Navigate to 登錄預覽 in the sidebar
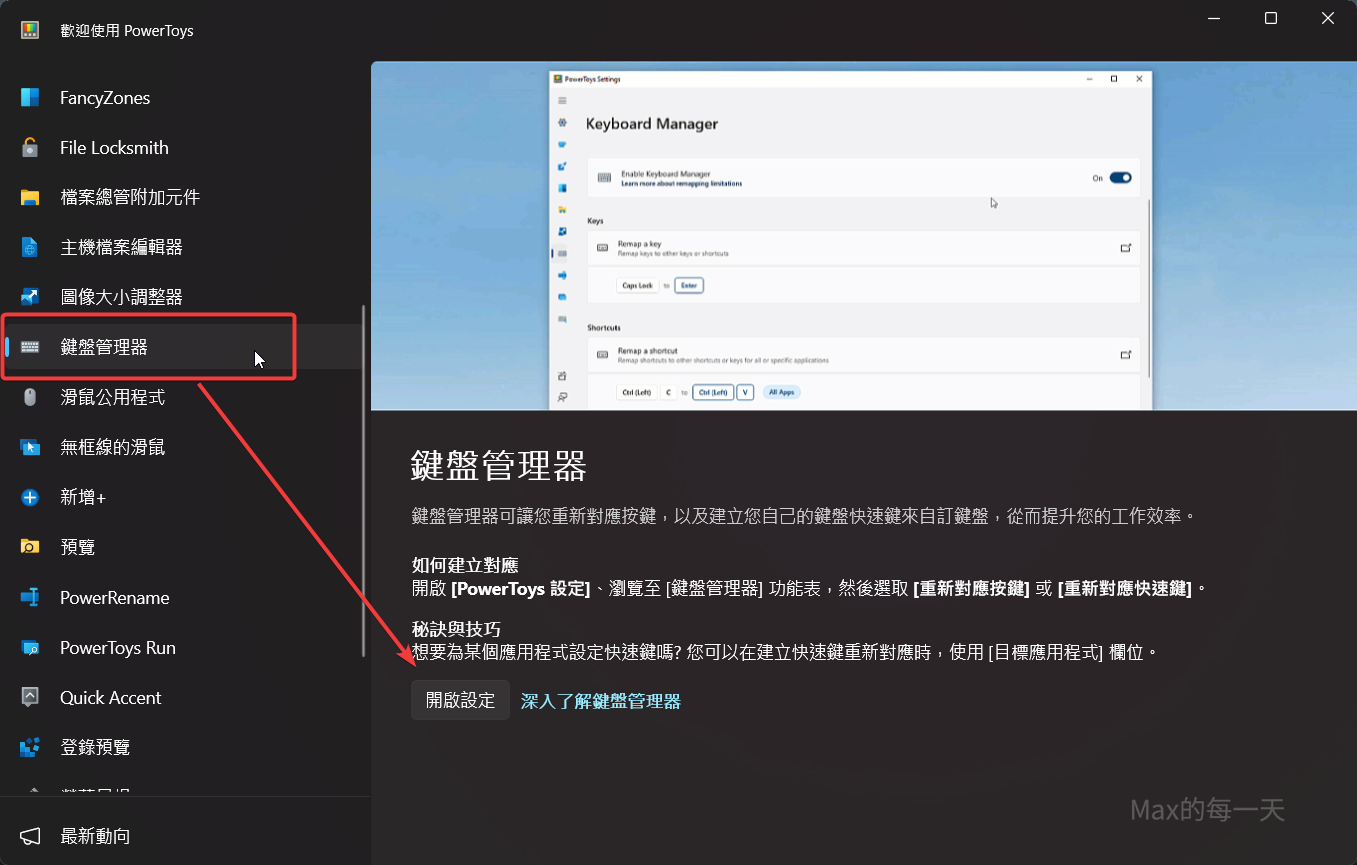The height and width of the screenshot is (865, 1357). [x=95, y=747]
